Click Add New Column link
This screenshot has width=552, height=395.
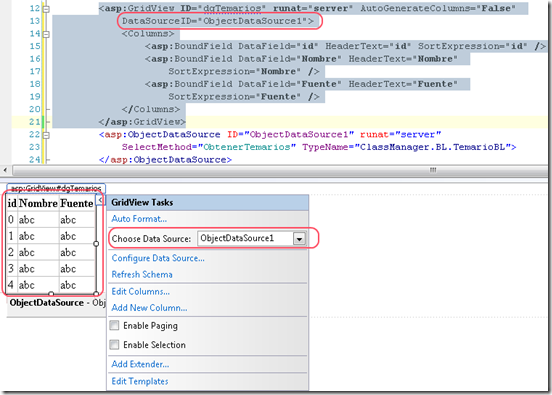coord(149,308)
